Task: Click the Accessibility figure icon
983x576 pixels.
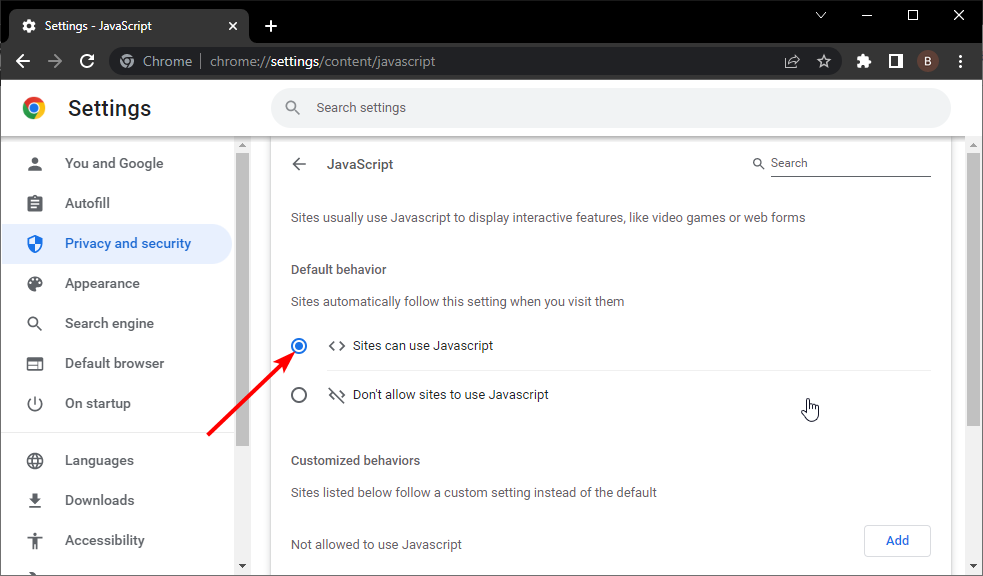Action: 35,540
